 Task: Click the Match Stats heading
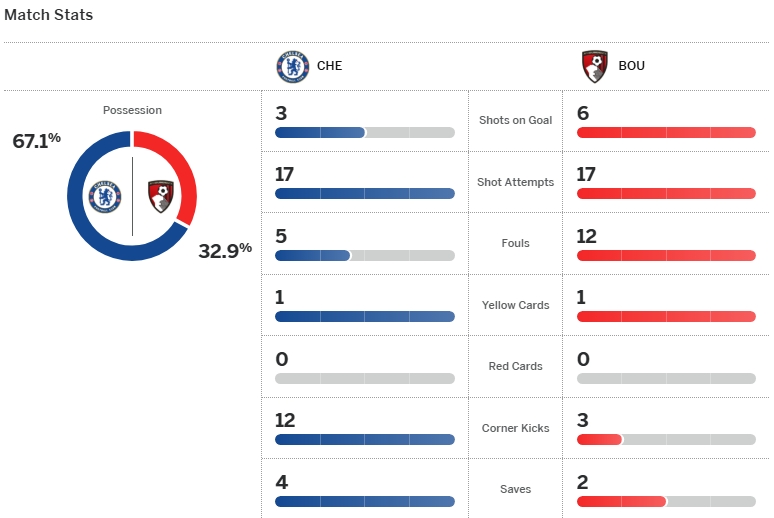[49, 16]
